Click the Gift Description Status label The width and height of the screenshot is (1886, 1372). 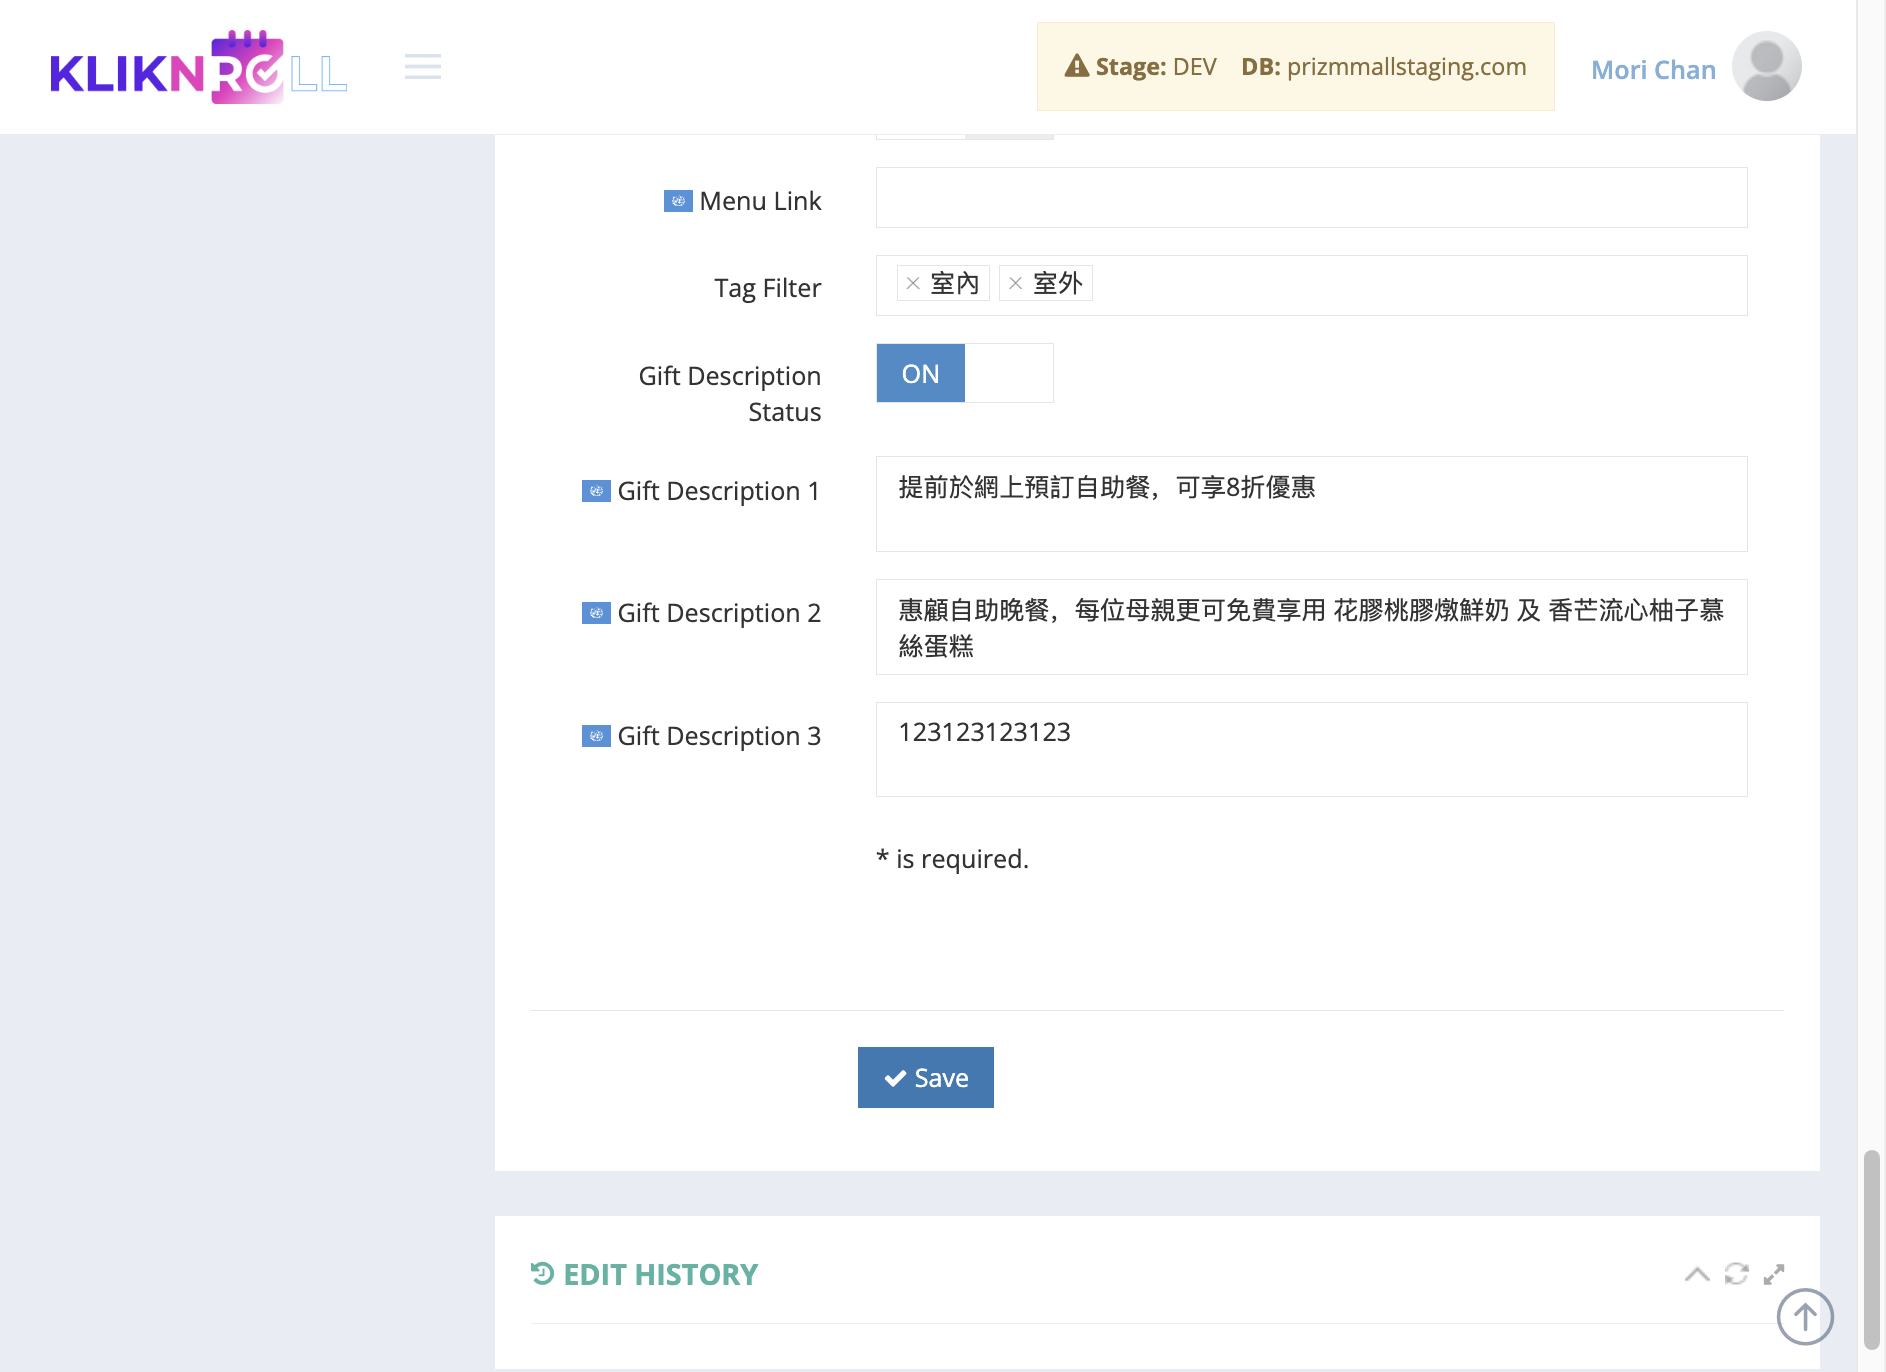pyautogui.click(x=730, y=394)
